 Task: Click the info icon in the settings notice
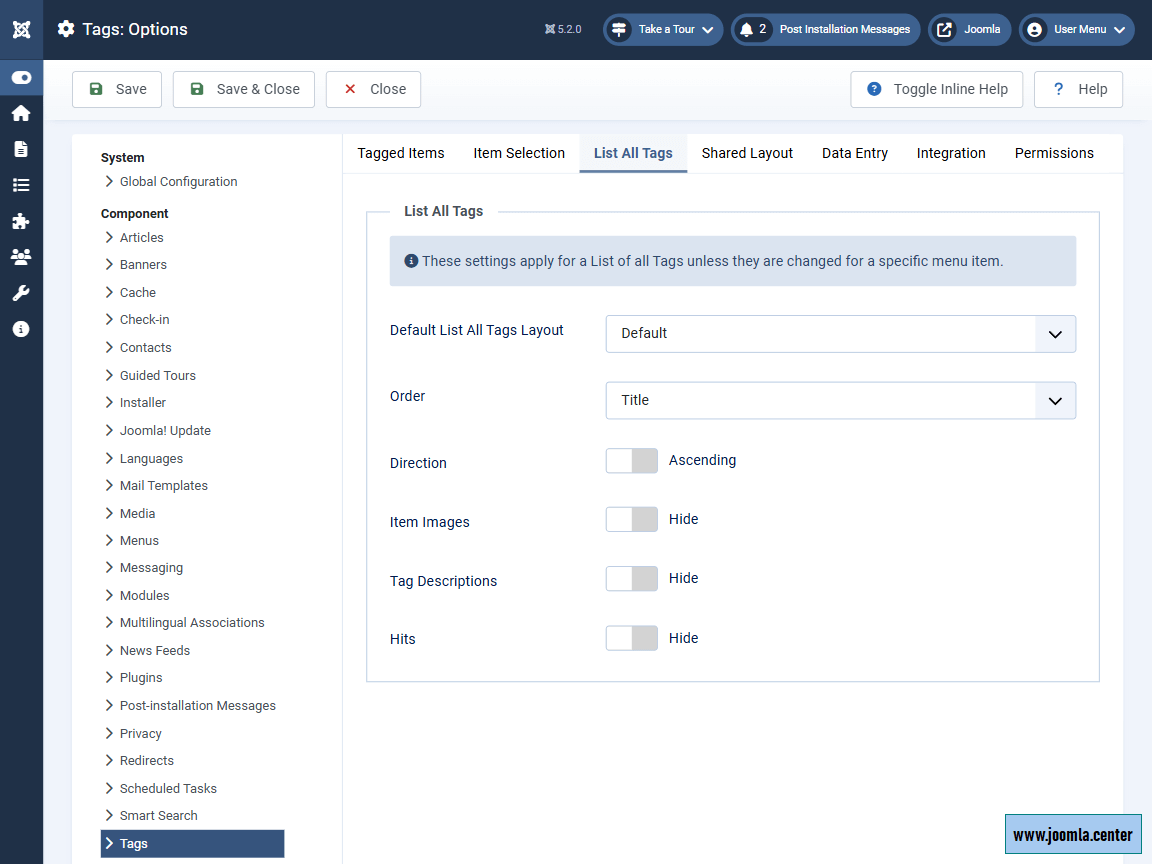pyautogui.click(x=411, y=261)
